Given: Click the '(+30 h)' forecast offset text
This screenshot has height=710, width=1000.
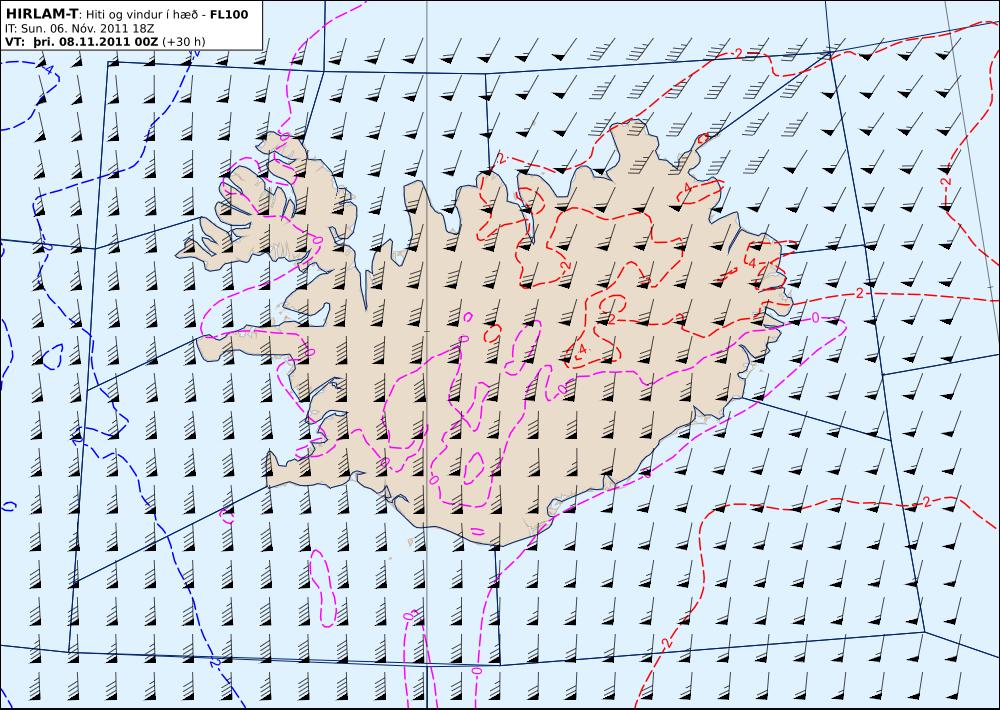Looking at the screenshot, I should pyautogui.click(x=184, y=42).
